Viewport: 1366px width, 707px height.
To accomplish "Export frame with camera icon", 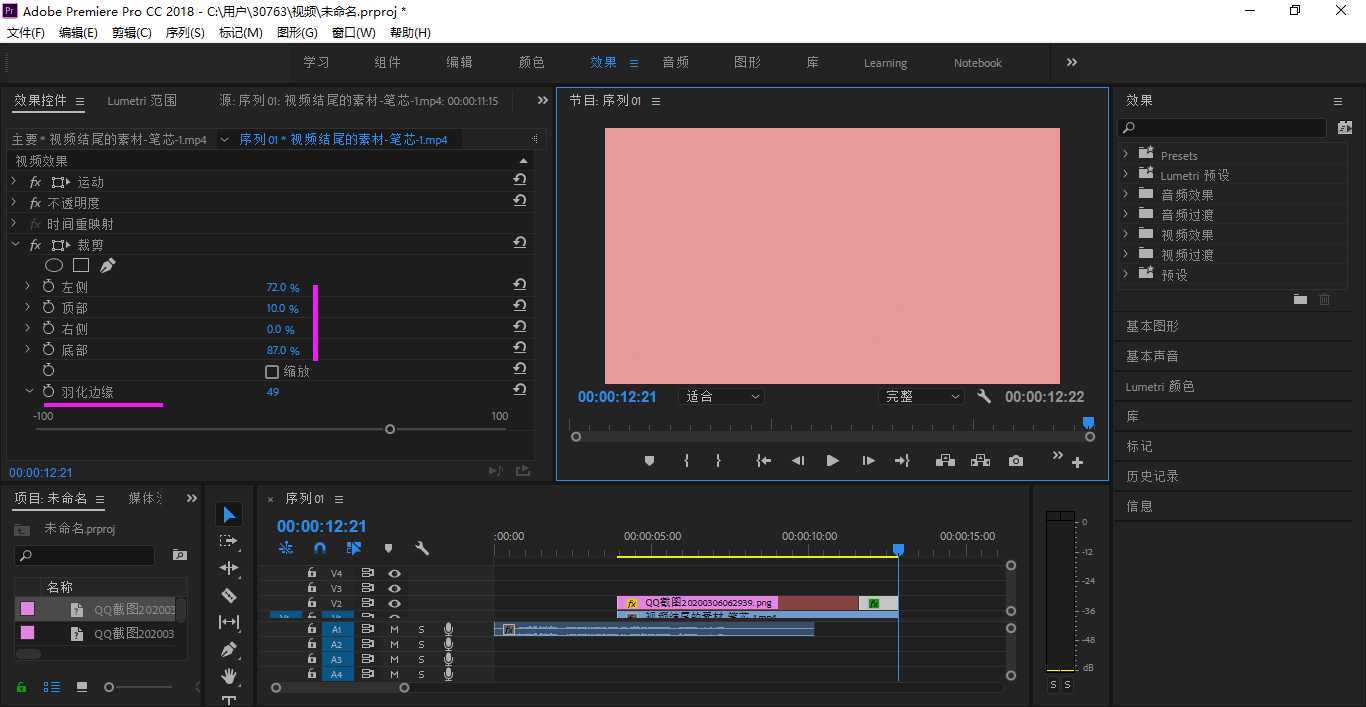I will (x=1016, y=461).
